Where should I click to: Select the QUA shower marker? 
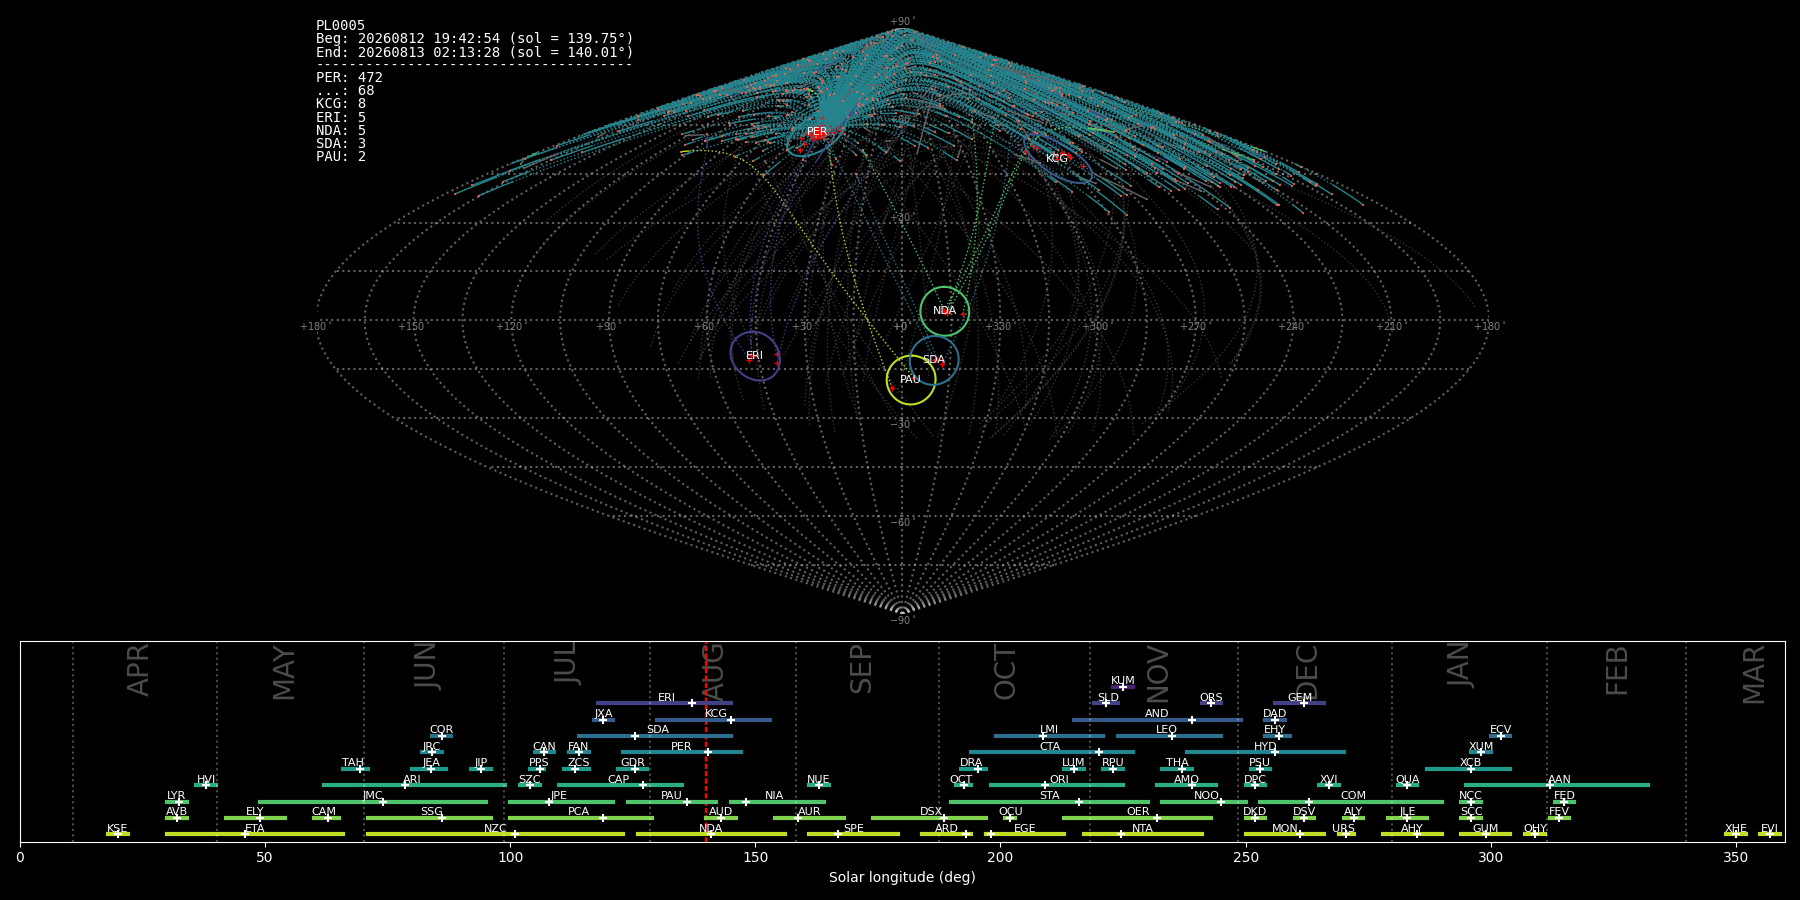coord(1407,785)
